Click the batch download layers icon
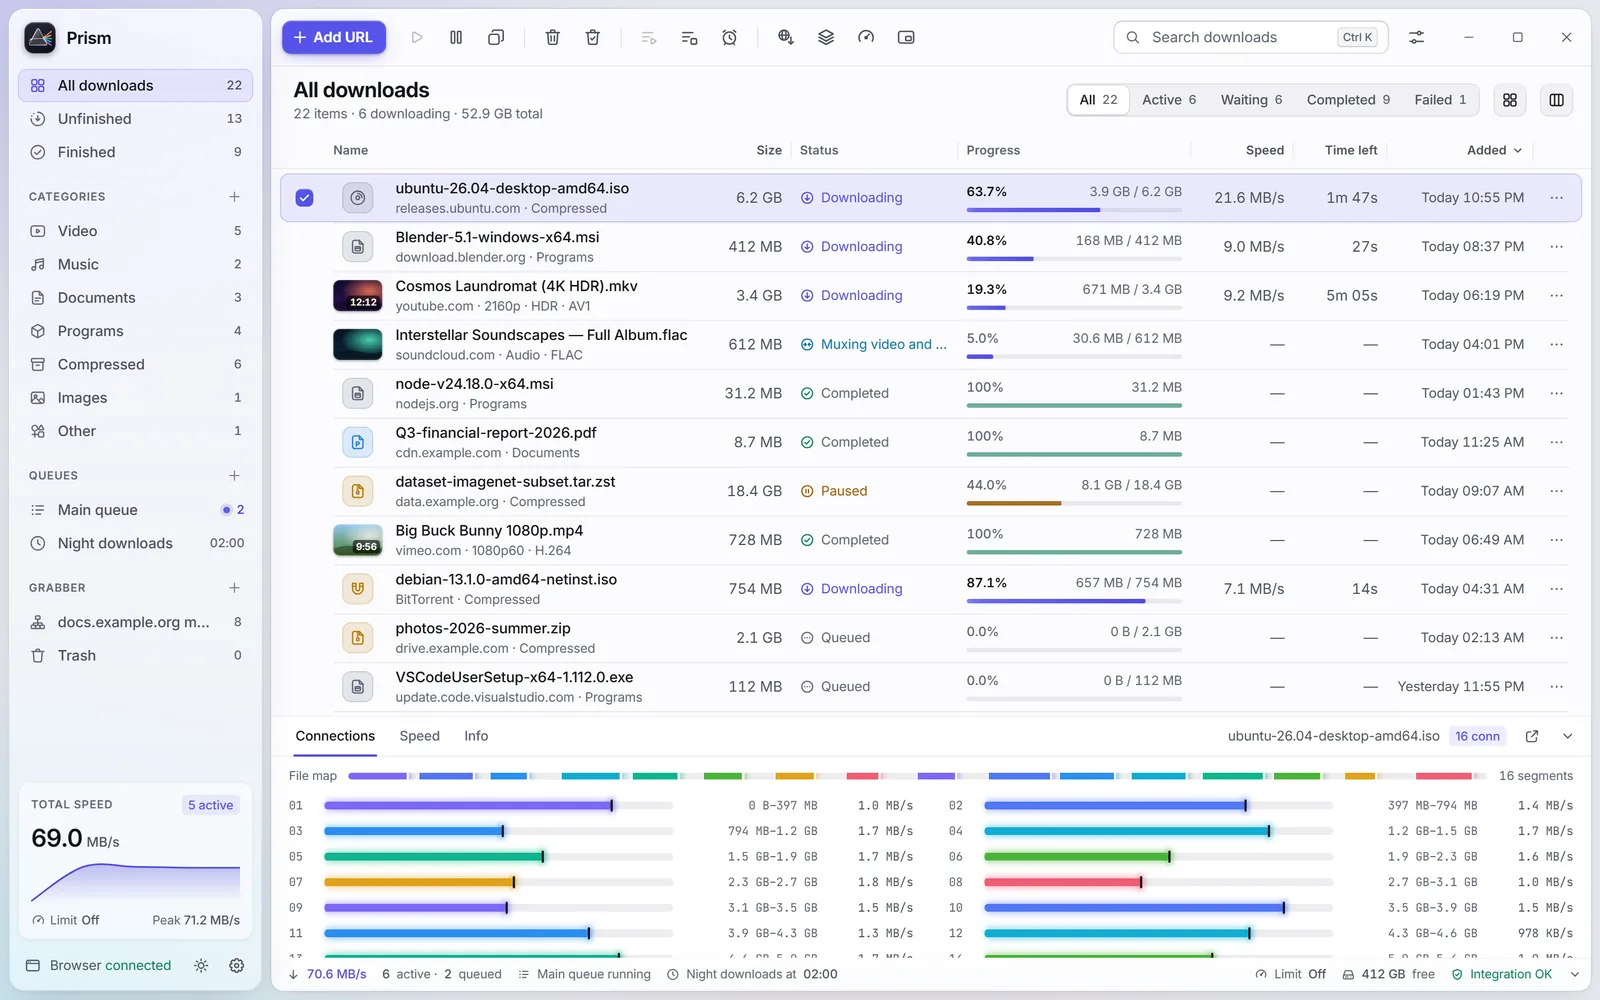 (826, 37)
